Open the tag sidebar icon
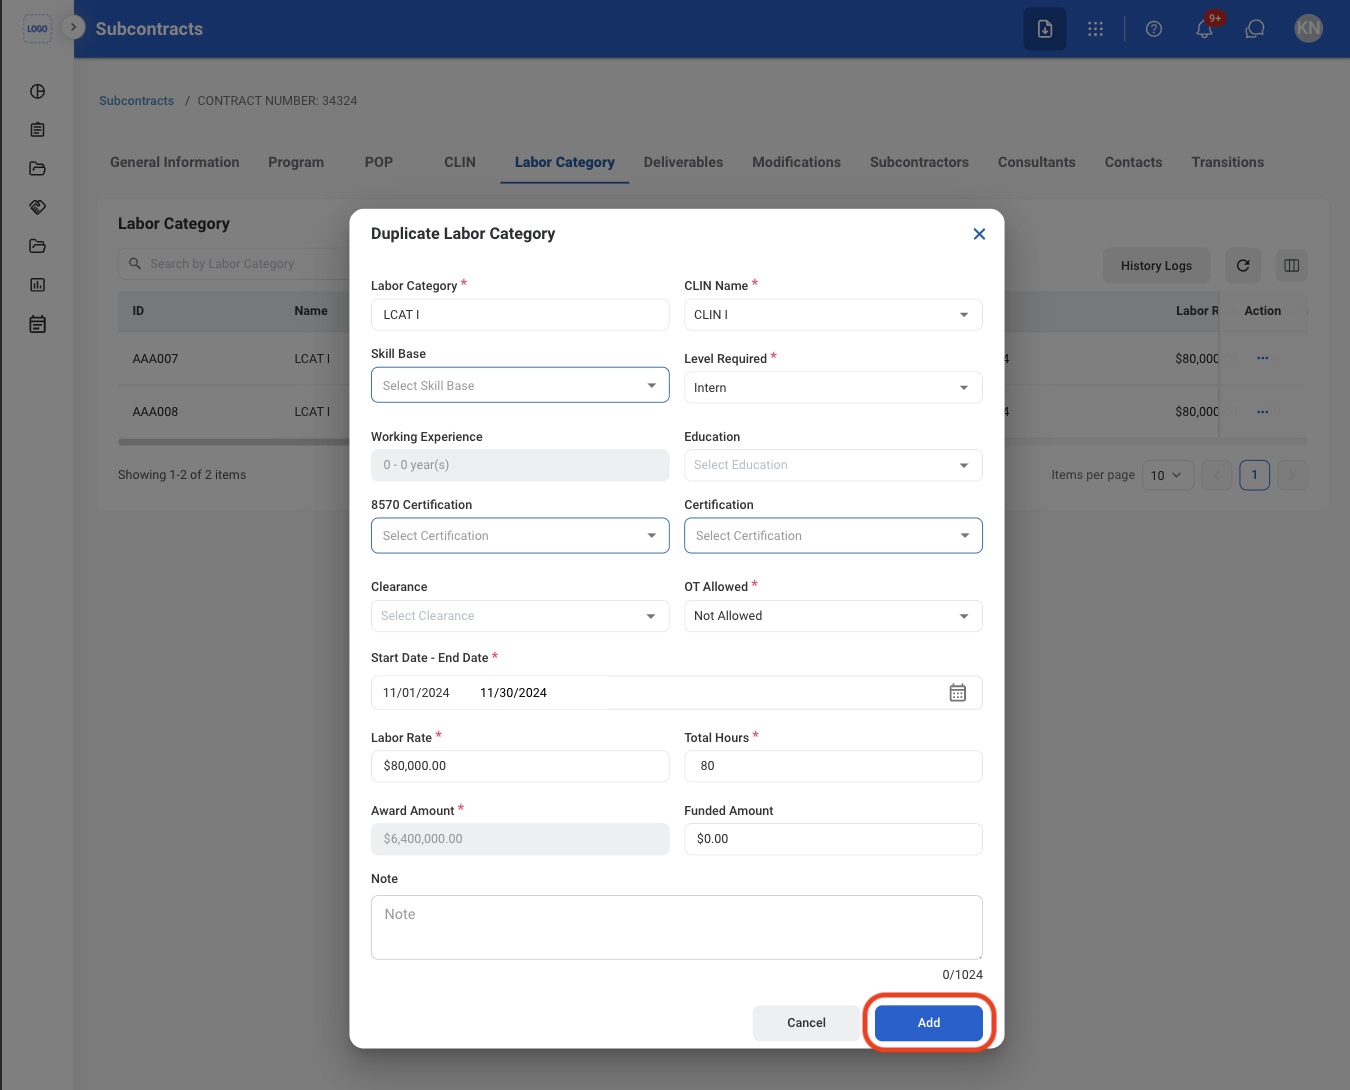Screen dimensions: 1350x1090 click(38, 207)
